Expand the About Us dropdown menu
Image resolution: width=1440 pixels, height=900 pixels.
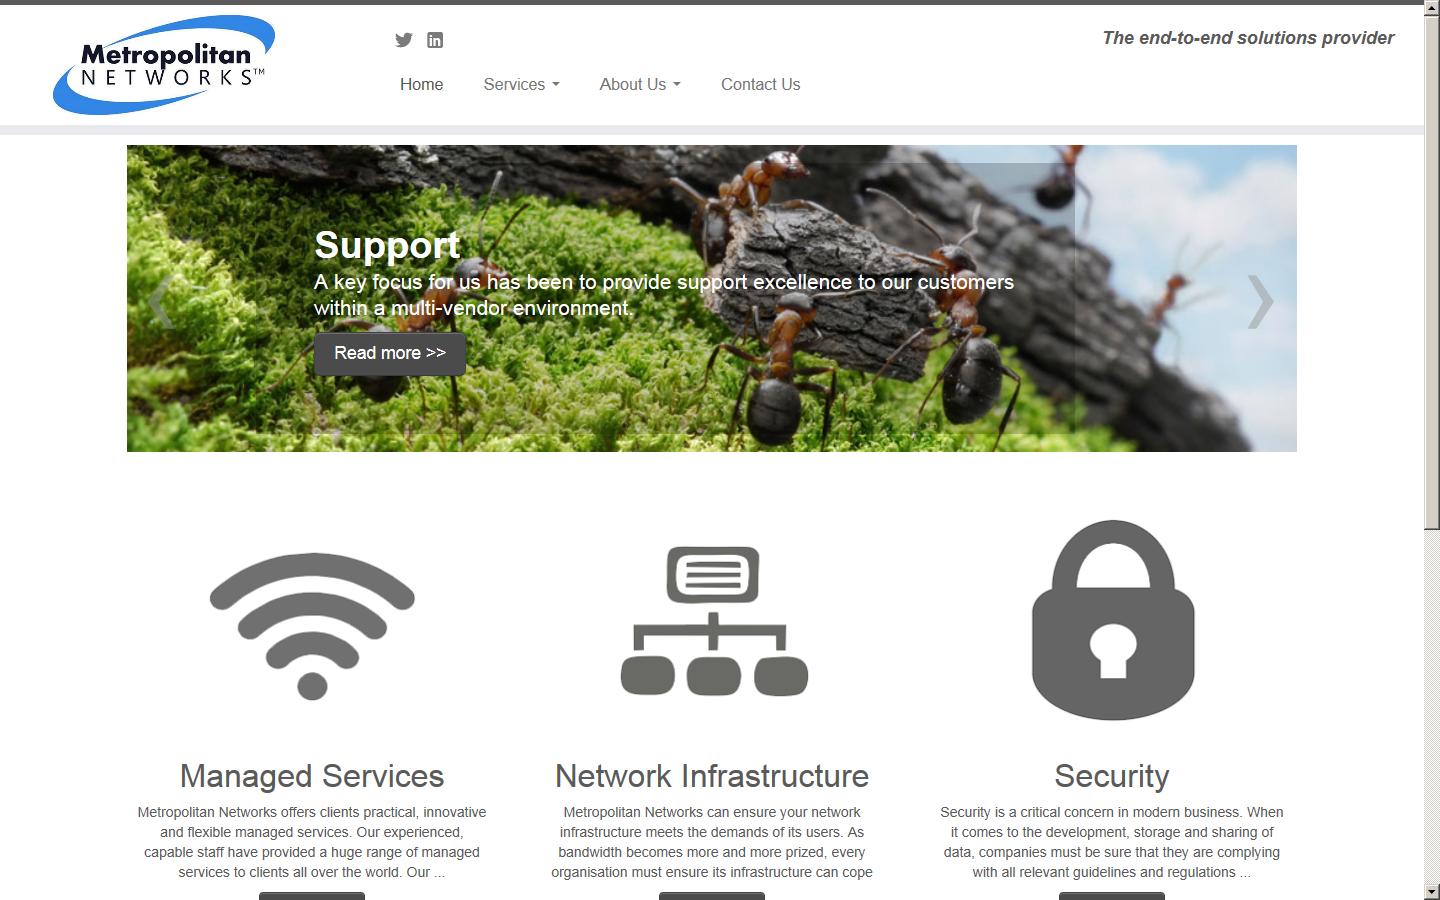(640, 84)
